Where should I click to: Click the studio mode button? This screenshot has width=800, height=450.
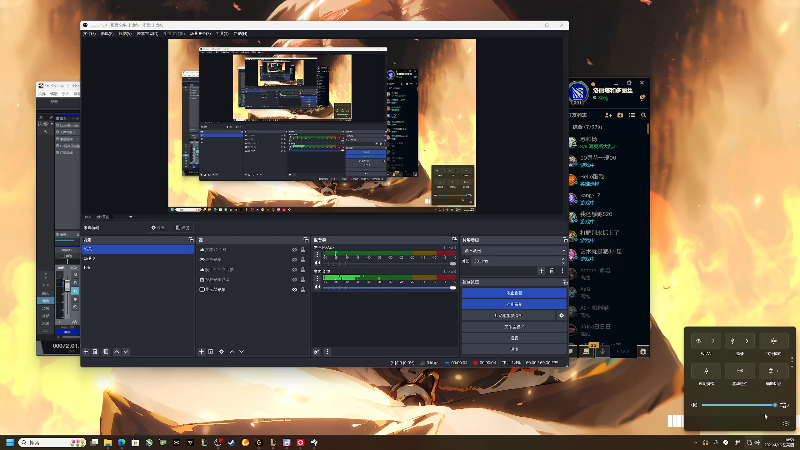click(x=514, y=327)
